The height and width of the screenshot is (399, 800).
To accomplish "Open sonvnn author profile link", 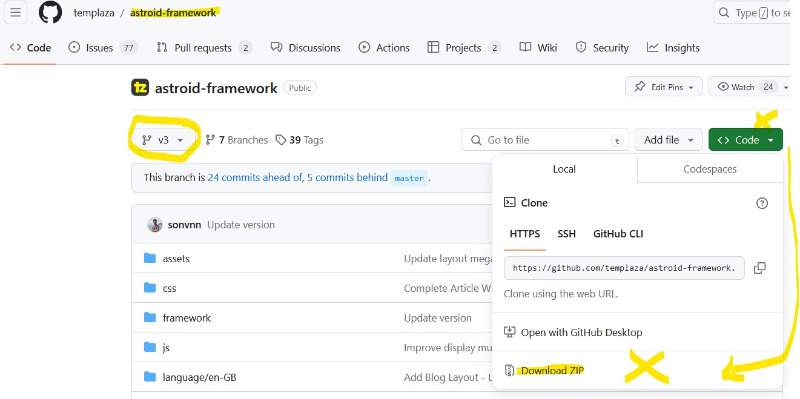I will tap(184, 225).
